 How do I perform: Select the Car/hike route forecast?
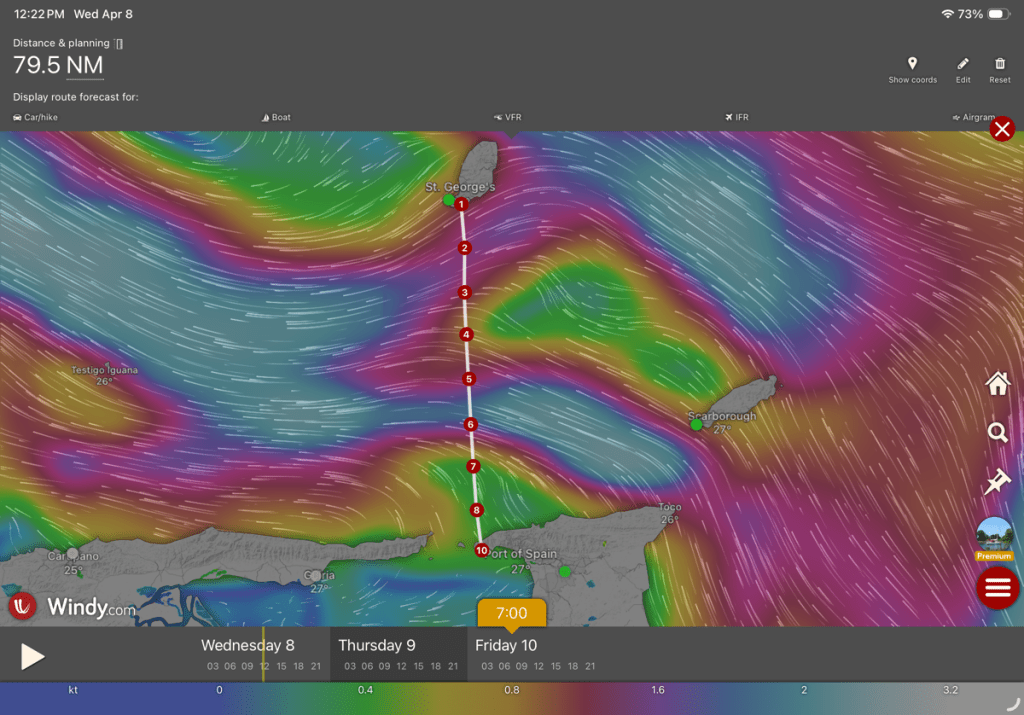36,118
